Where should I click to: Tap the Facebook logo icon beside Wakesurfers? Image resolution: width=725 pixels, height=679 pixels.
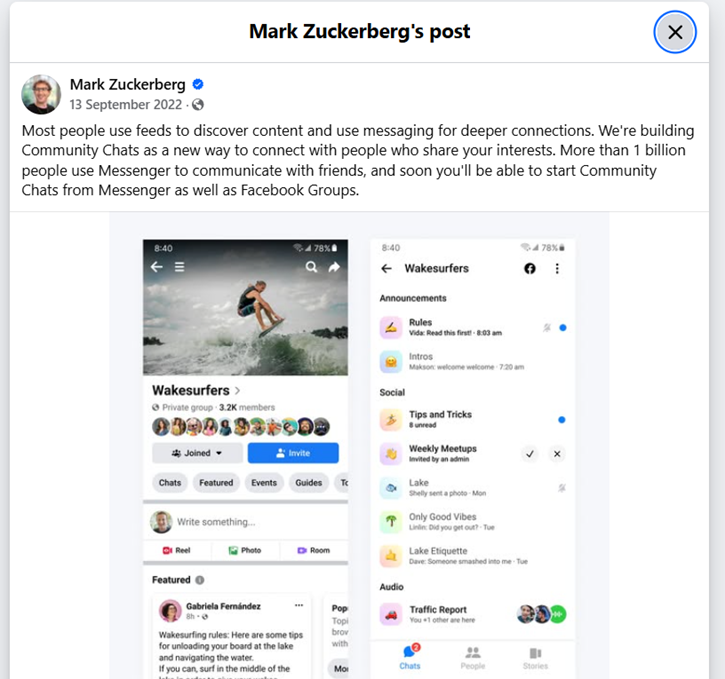point(530,269)
